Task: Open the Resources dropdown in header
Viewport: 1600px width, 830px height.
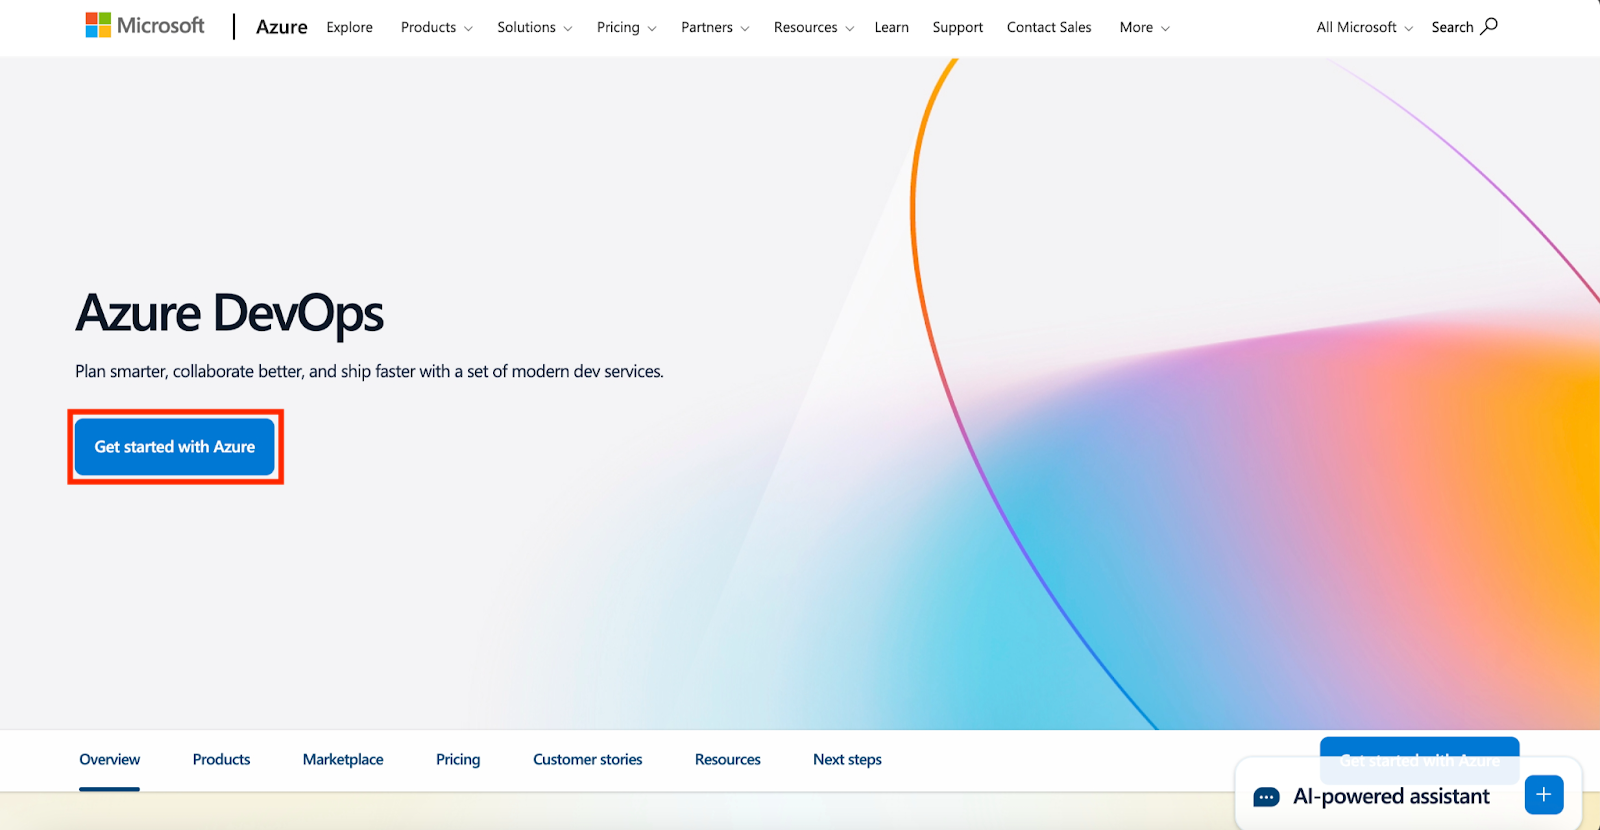Action: [x=814, y=27]
